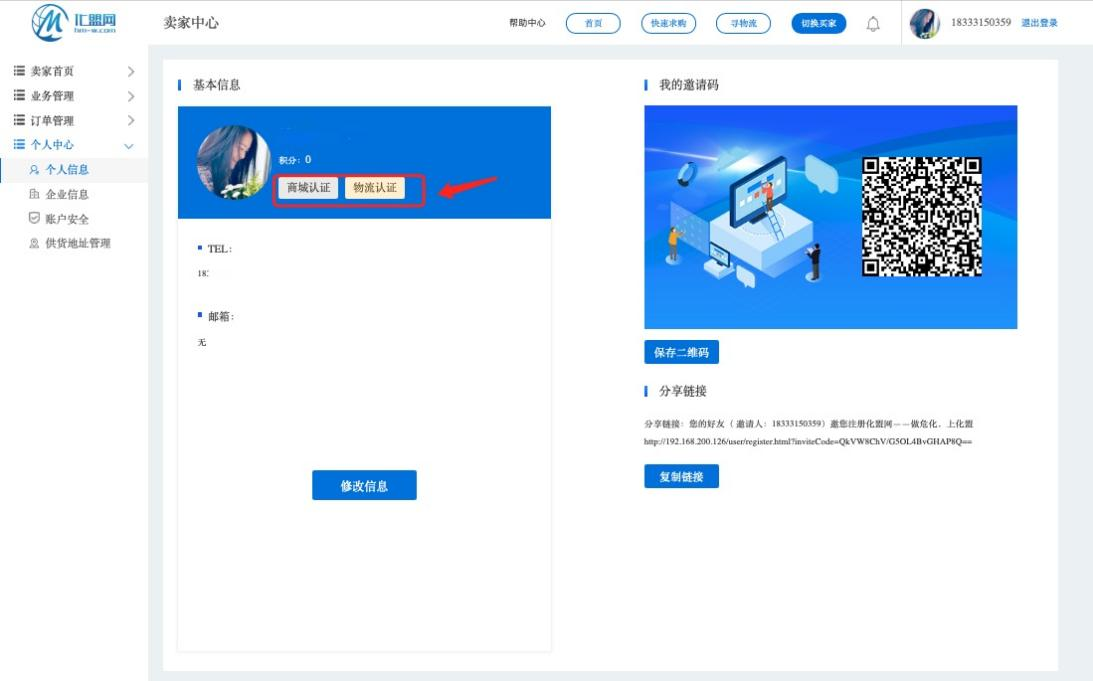Click the 寻物流 button
Screen dimensions: 1093x681
tap(744, 23)
